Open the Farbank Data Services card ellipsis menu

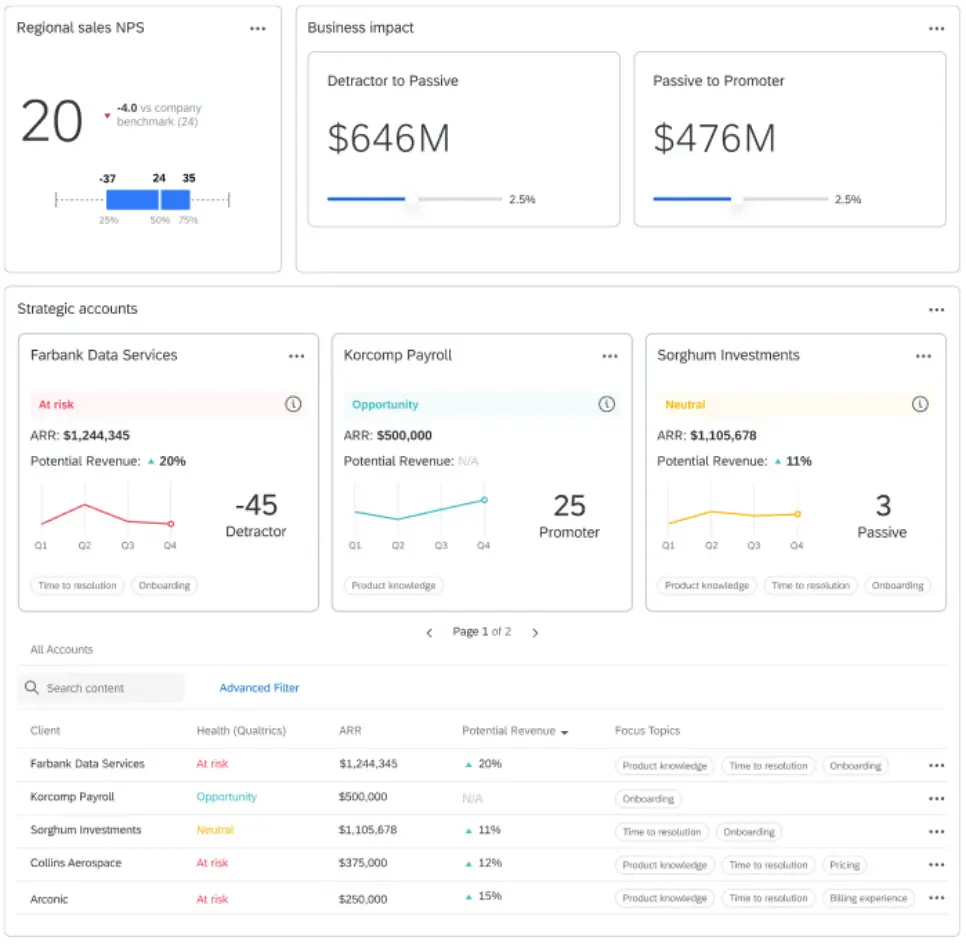coord(296,355)
